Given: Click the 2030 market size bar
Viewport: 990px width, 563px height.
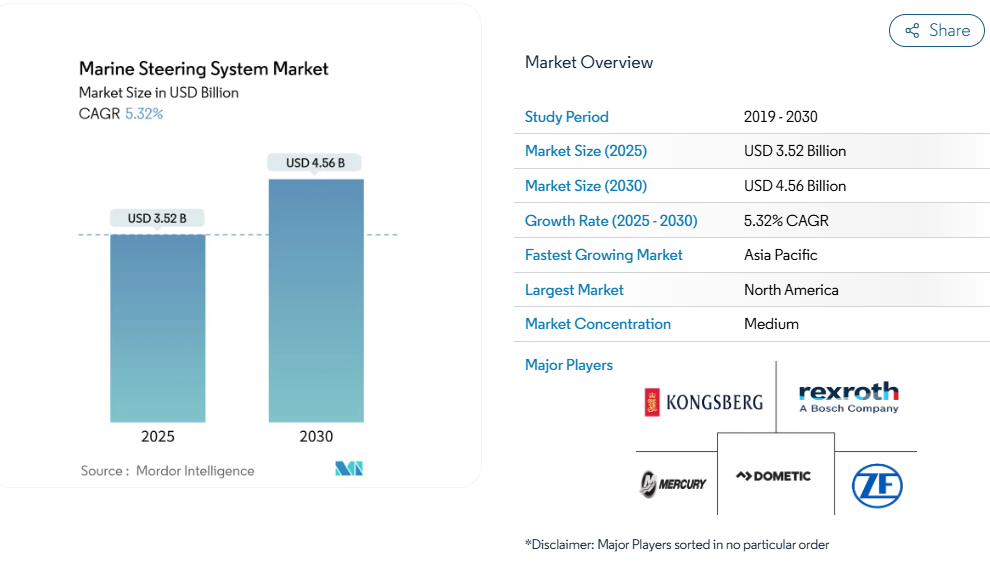Looking at the screenshot, I should pos(316,300).
